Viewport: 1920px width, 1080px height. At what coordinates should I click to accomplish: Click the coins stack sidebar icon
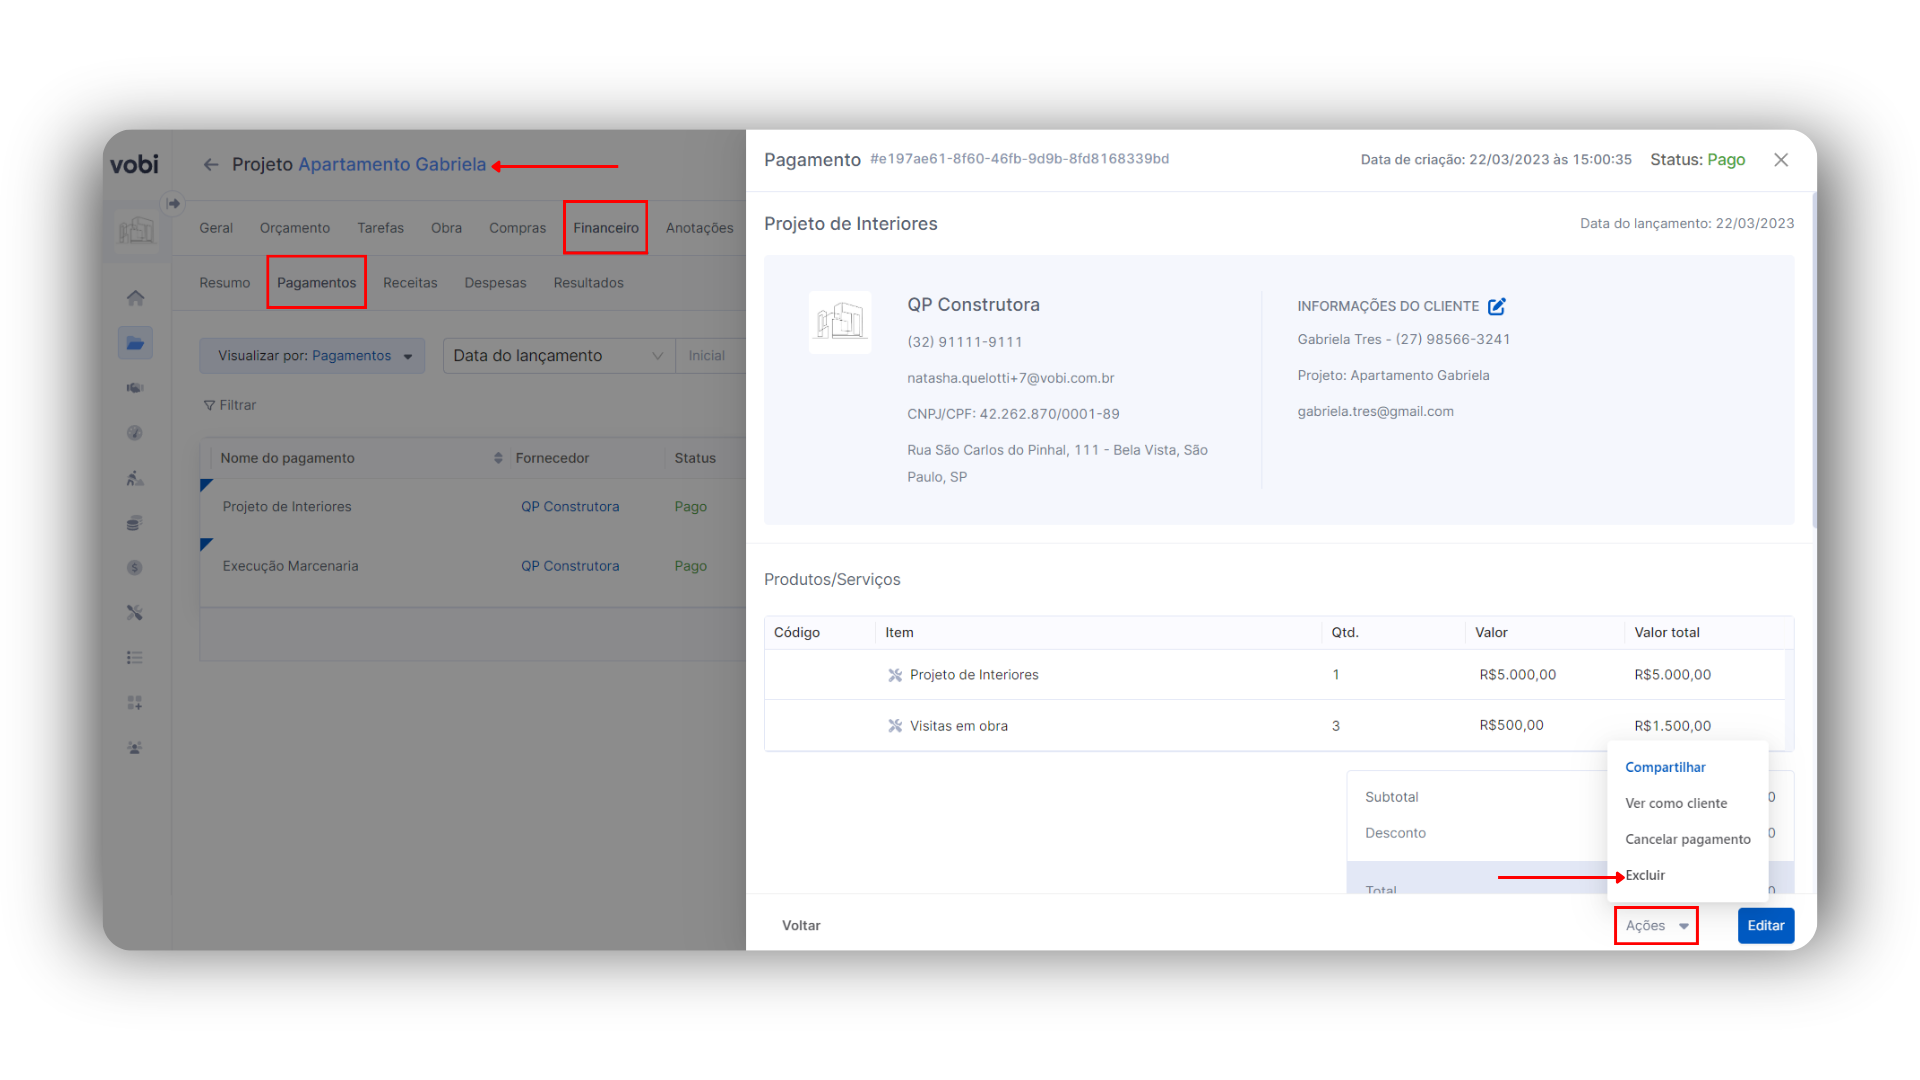click(x=135, y=523)
